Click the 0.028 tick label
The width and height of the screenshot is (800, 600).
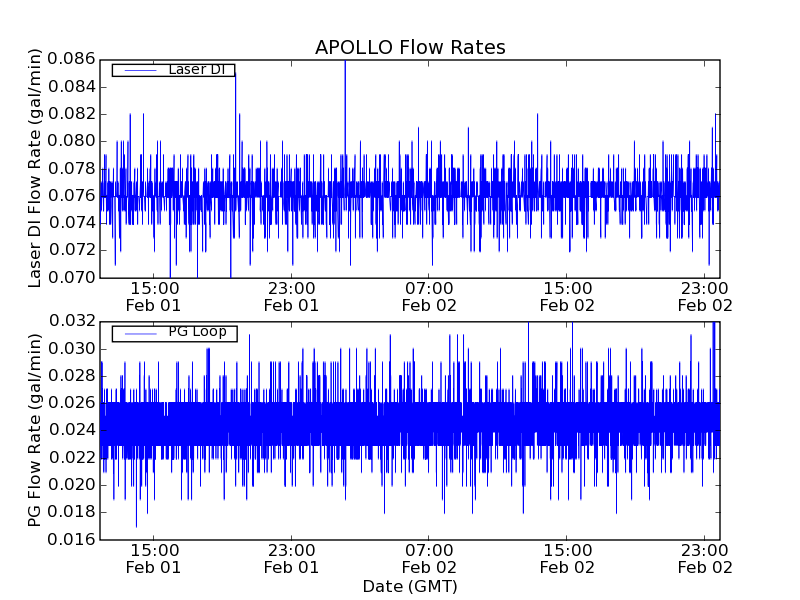71,376
